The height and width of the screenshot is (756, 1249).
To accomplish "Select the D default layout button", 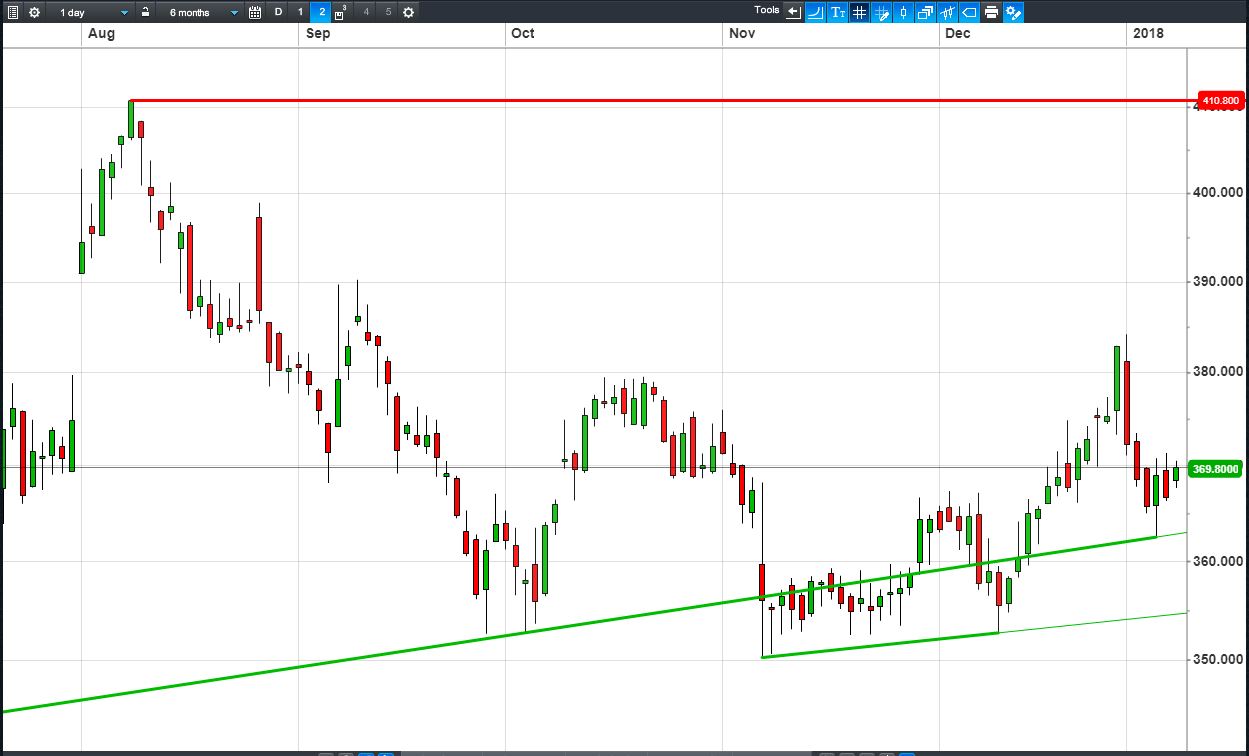I will pos(278,12).
